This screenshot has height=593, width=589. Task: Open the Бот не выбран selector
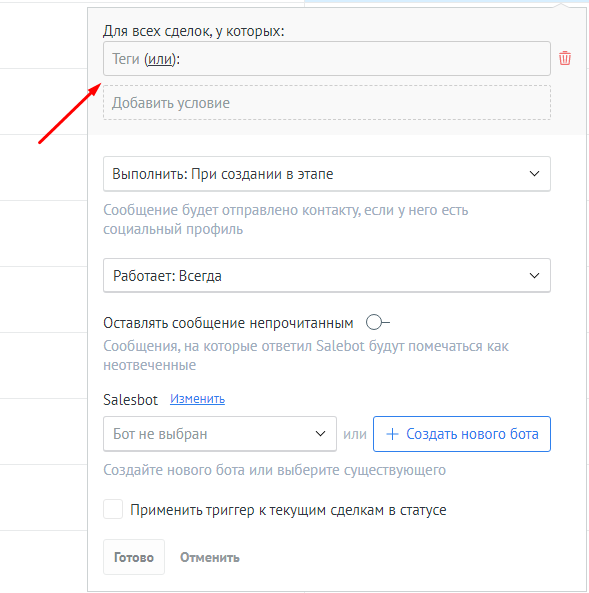[220, 434]
